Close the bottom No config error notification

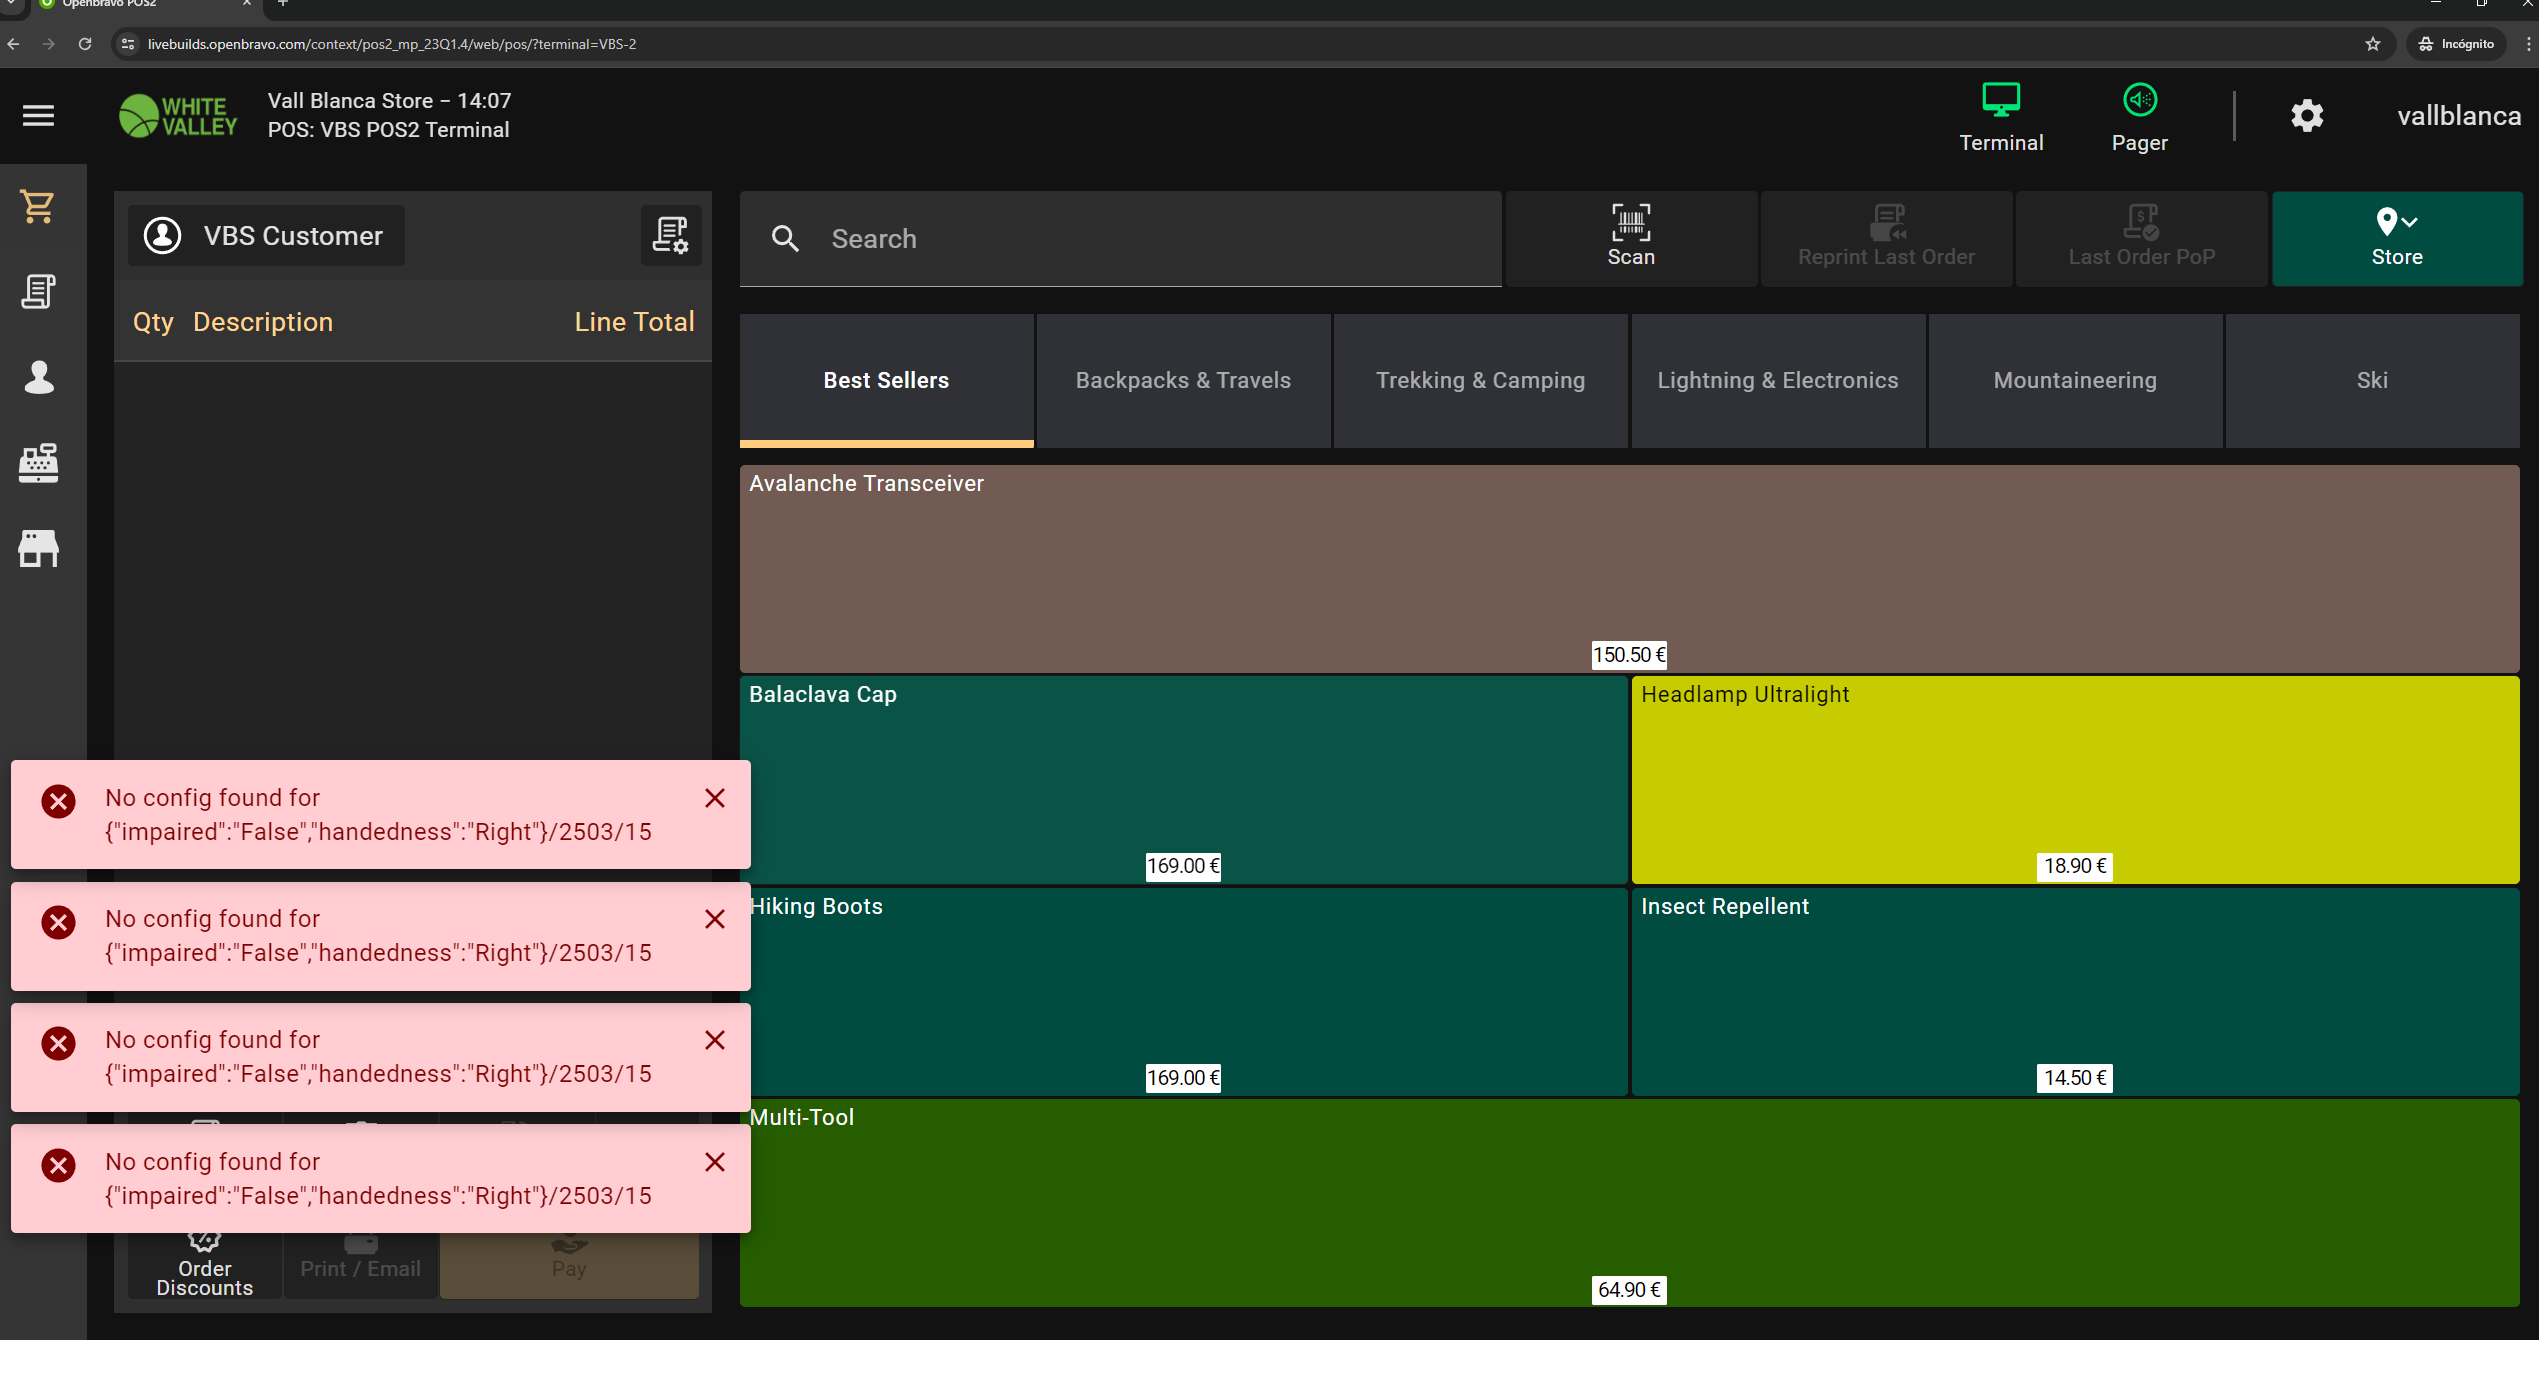[714, 1162]
